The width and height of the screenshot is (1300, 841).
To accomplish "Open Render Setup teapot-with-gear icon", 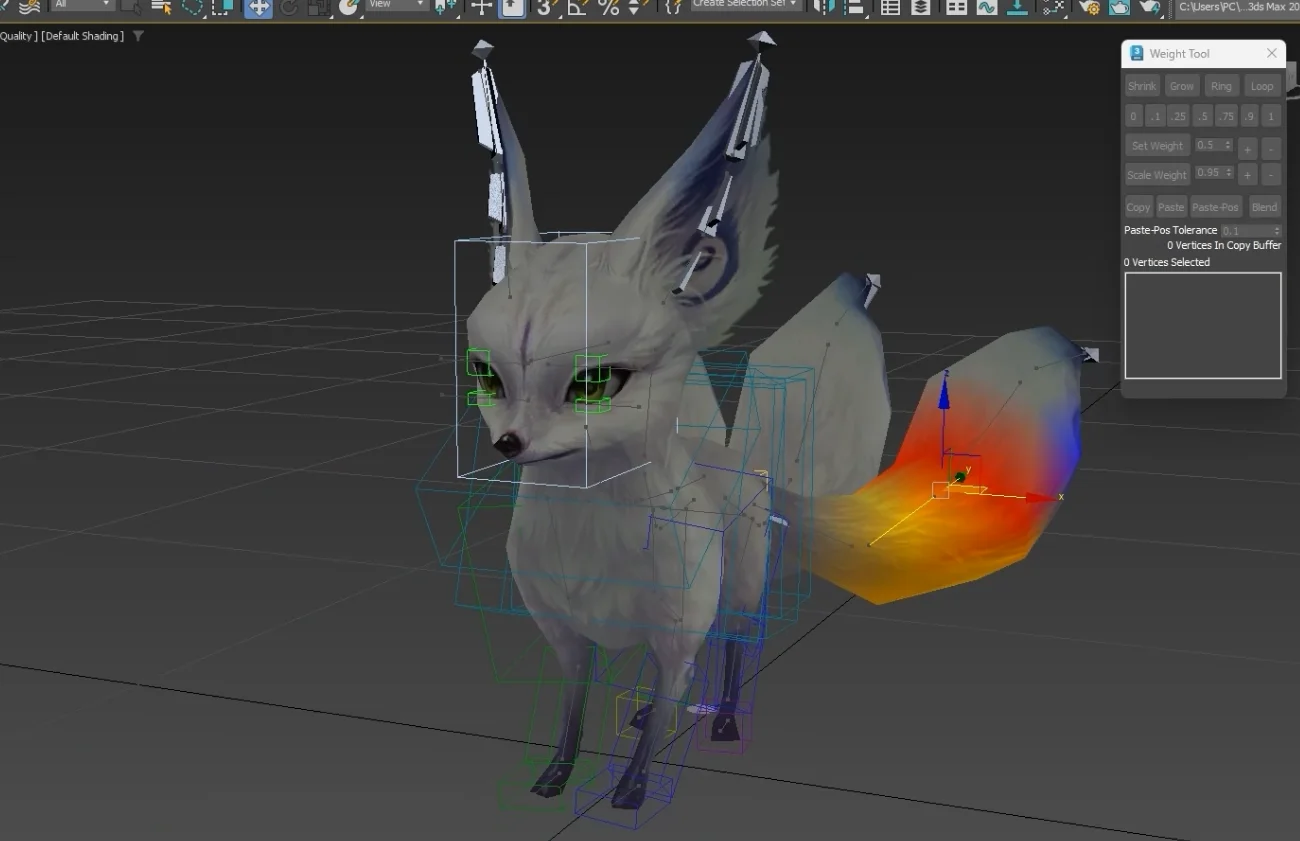I will (x=1089, y=7).
